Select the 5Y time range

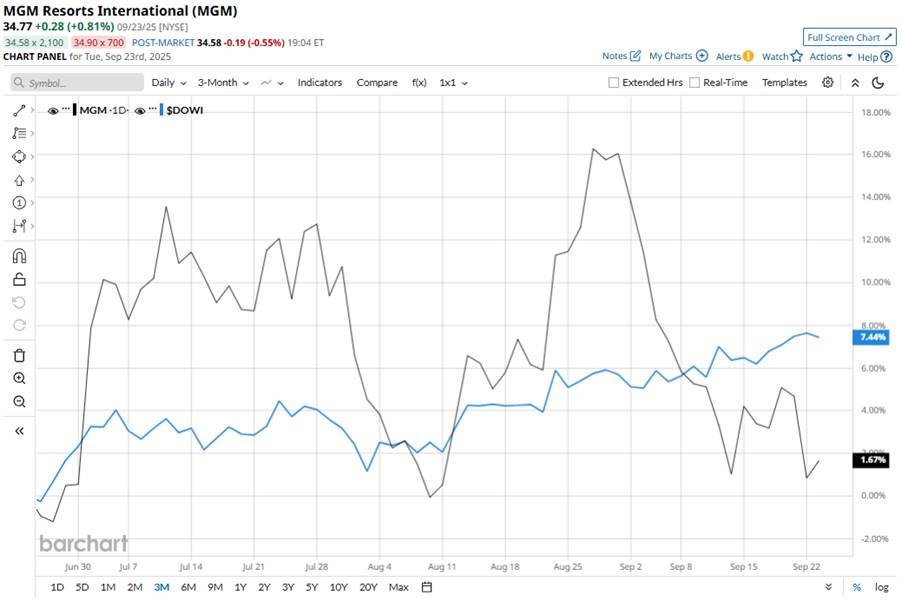[312, 587]
